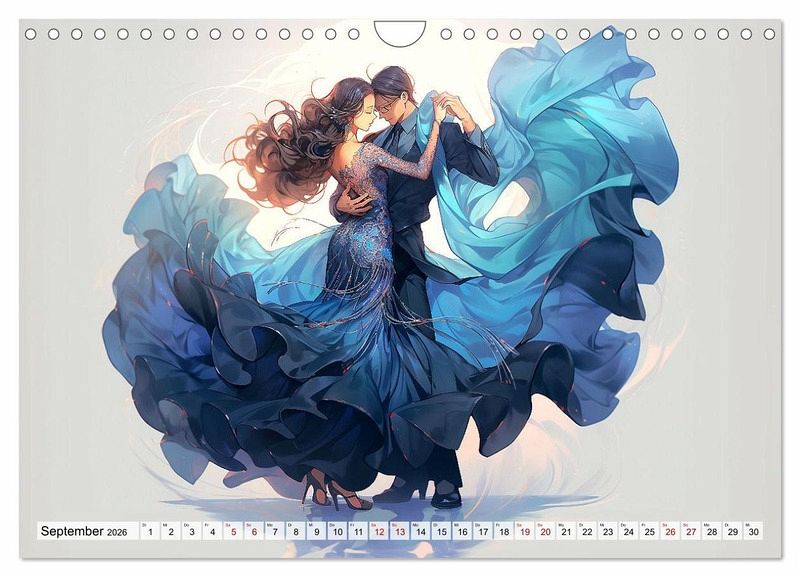Pick date cell 24
This screenshot has height=577, width=800.
tap(629, 531)
